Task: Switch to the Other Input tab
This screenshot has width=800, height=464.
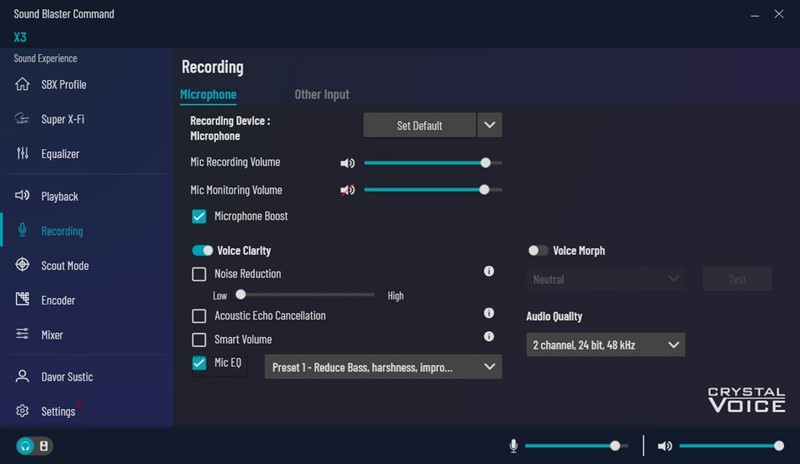Action: pos(321,95)
